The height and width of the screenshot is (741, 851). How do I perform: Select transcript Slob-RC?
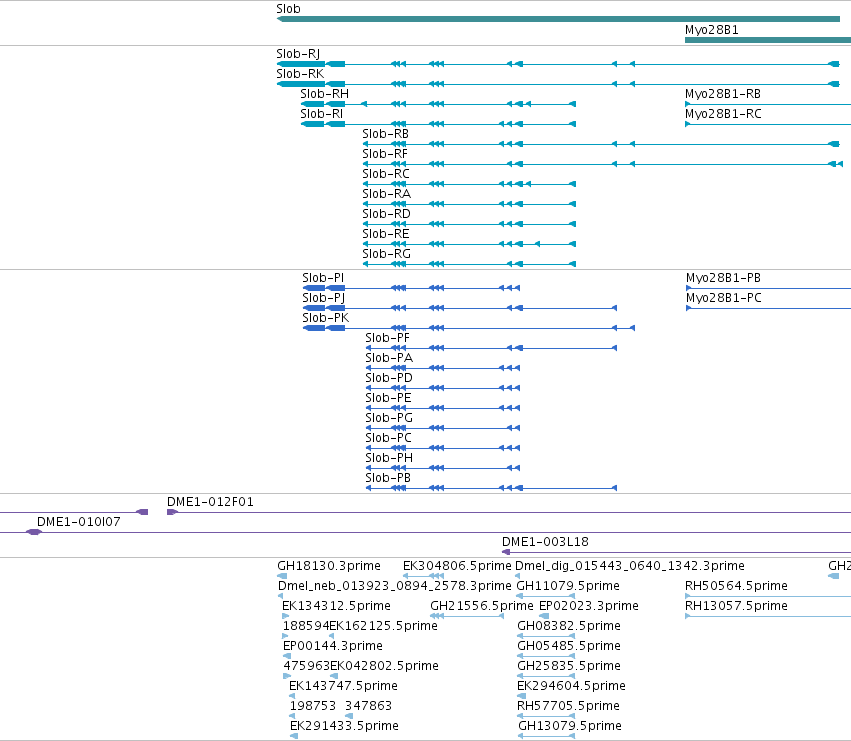tap(386, 174)
